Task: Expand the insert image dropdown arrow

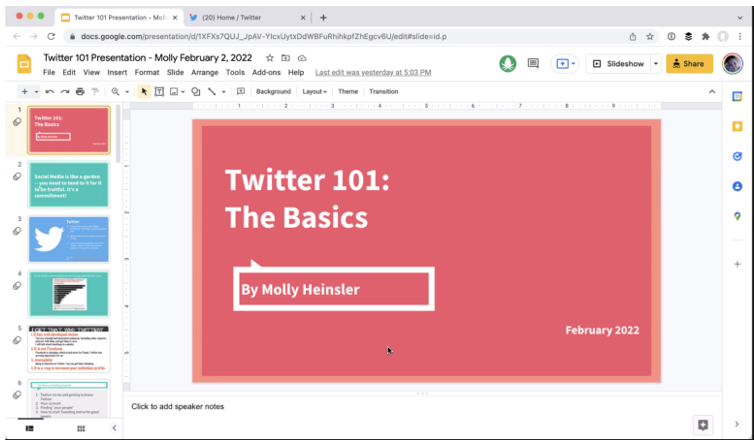Action: 183,92
